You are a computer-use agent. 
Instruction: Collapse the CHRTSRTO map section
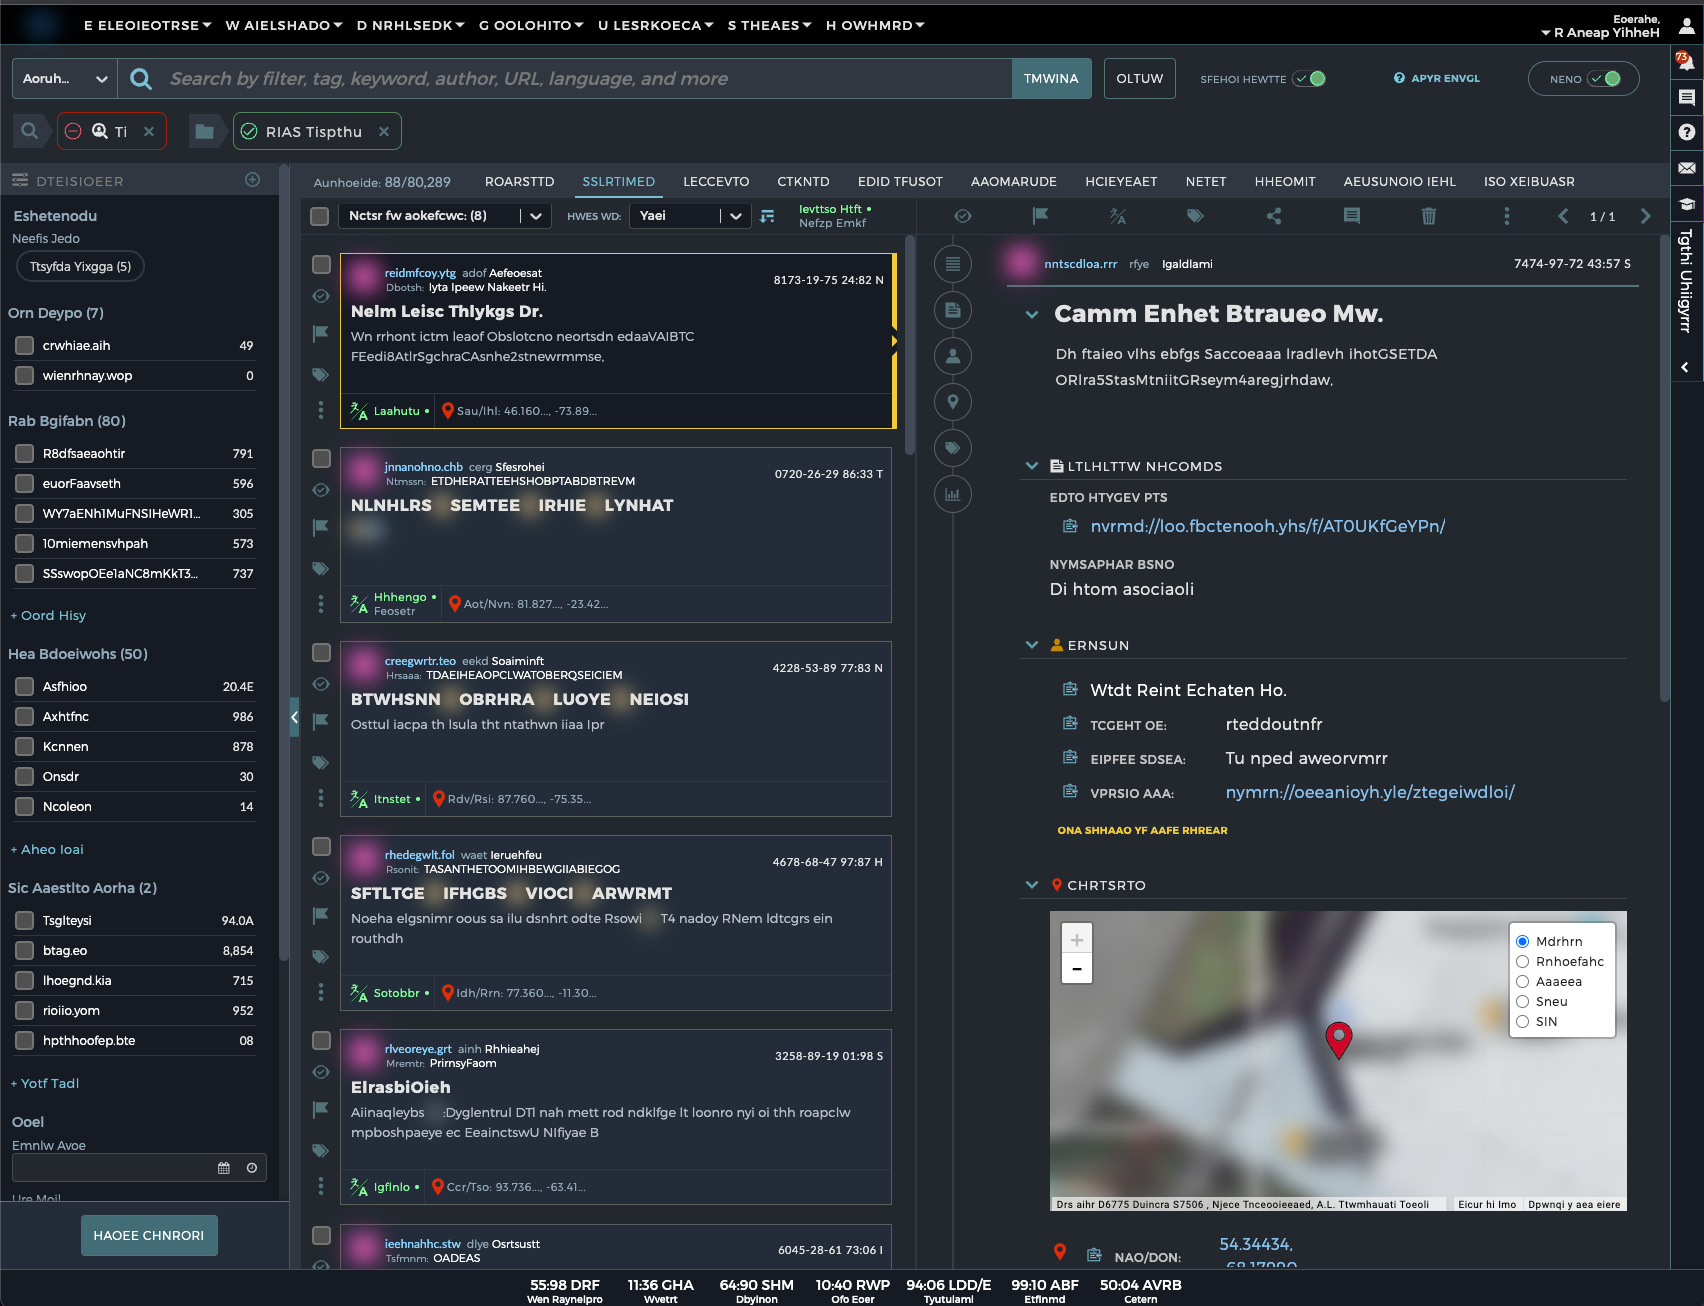point(1031,885)
